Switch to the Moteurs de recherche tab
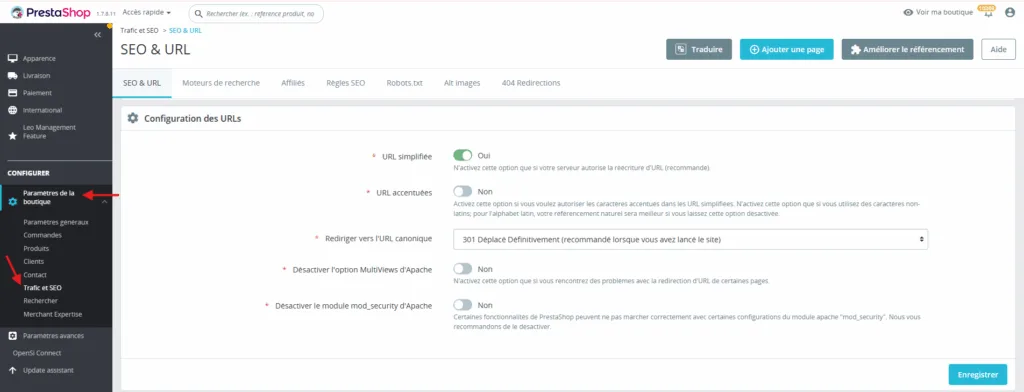 [x=221, y=83]
